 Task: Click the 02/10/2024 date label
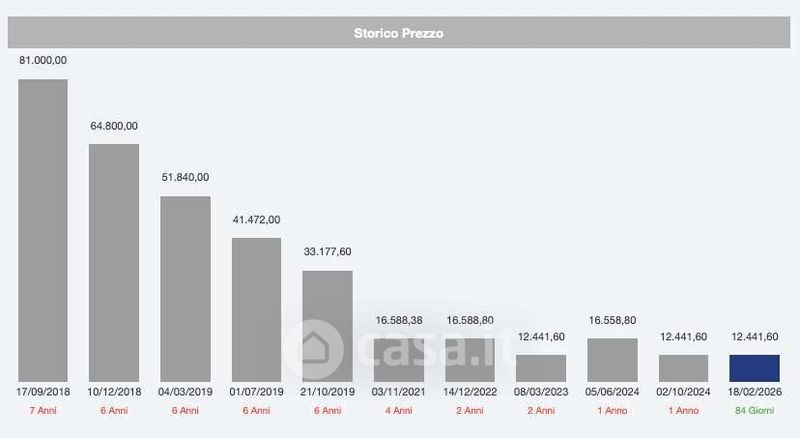[684, 393]
